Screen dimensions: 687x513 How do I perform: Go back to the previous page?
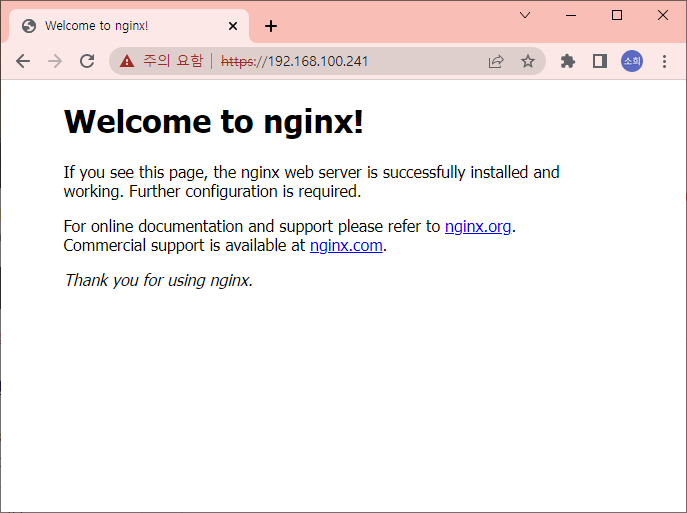[x=23, y=61]
